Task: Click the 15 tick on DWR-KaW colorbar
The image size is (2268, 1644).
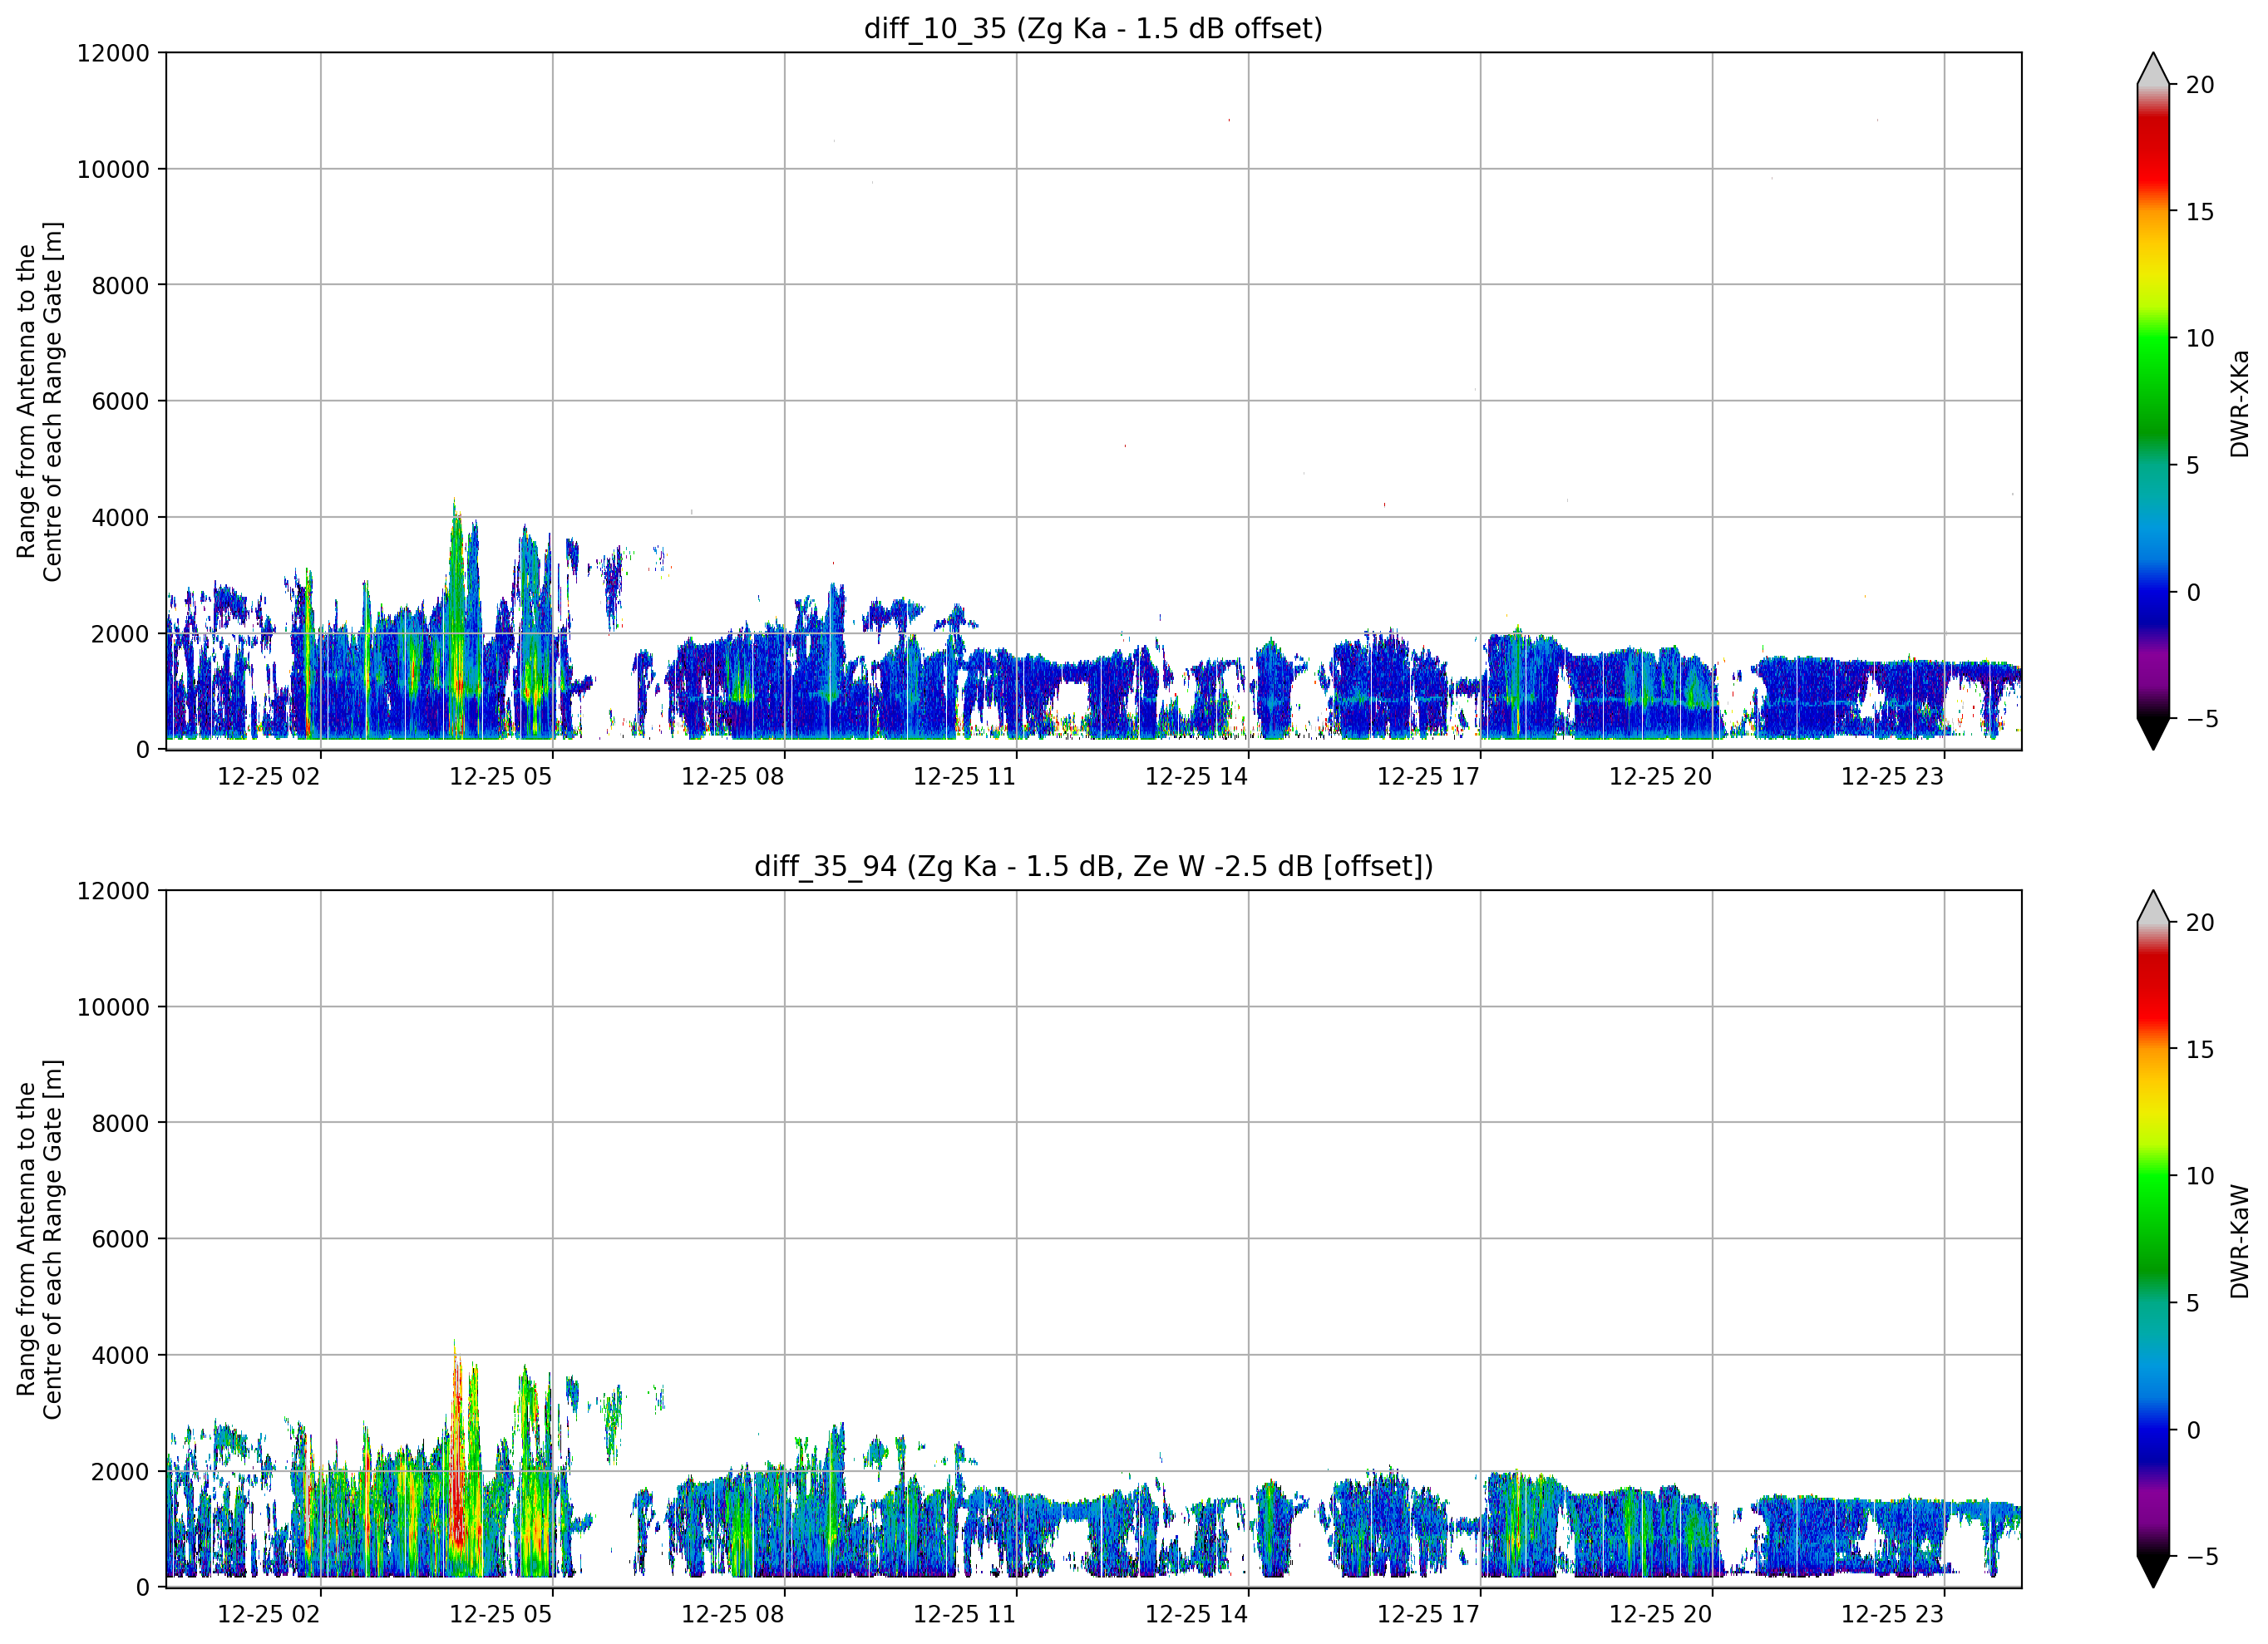Action: coord(2199,1050)
